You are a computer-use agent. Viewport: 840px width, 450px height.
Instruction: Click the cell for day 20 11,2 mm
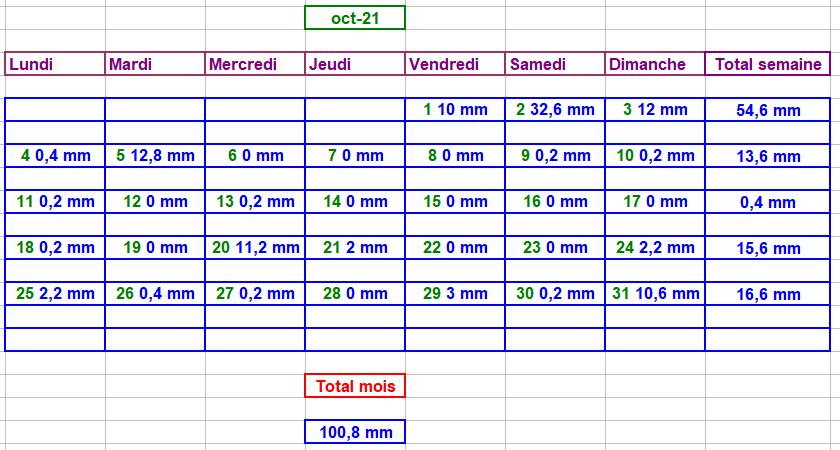[255, 248]
